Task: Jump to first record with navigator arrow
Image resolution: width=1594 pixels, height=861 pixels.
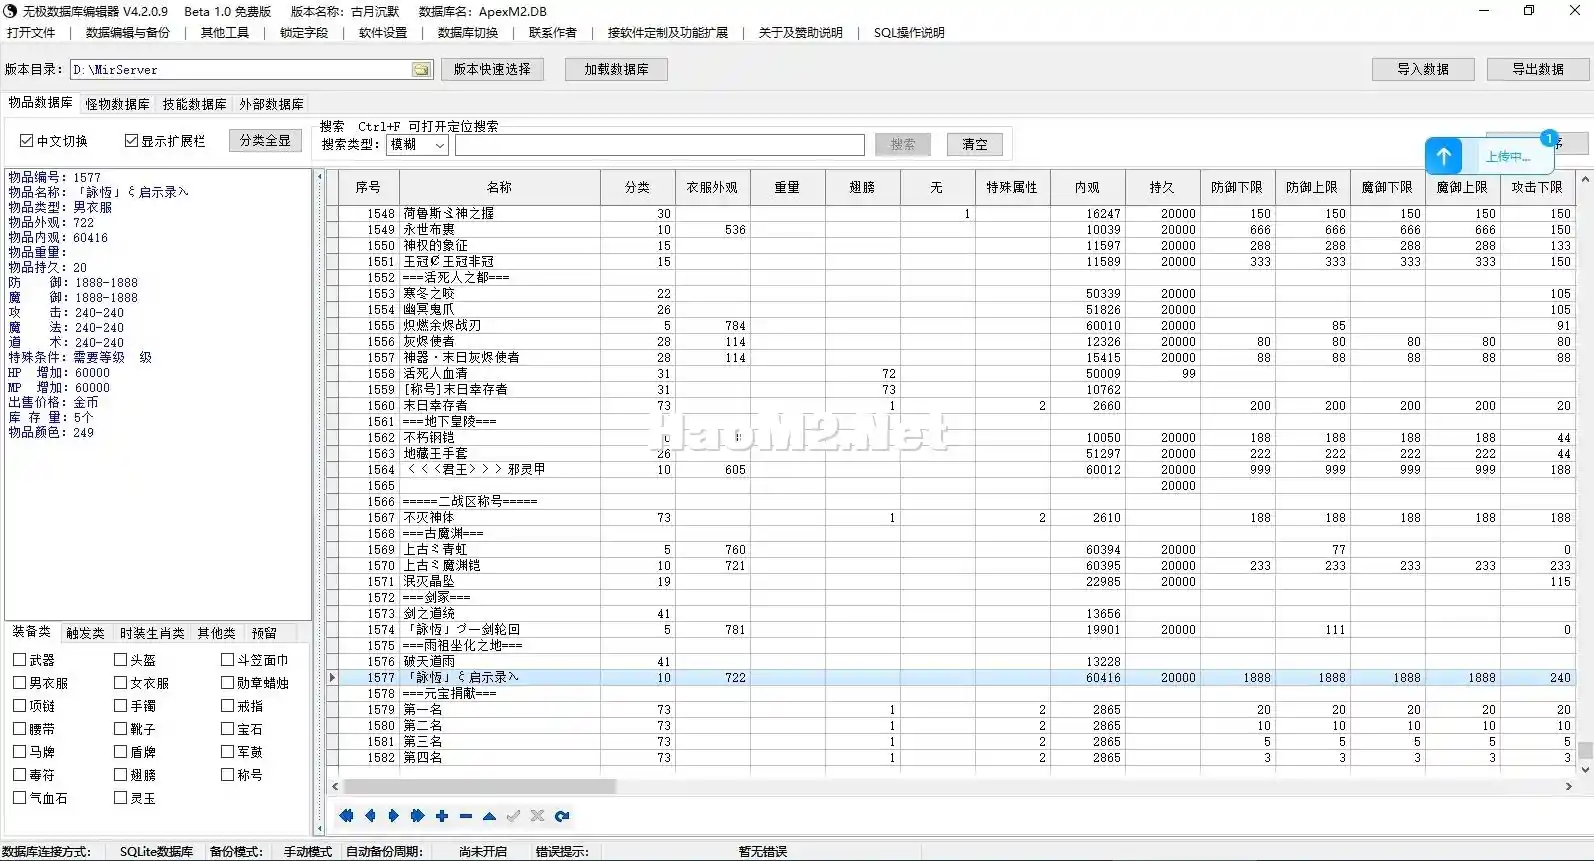Action: (346, 816)
